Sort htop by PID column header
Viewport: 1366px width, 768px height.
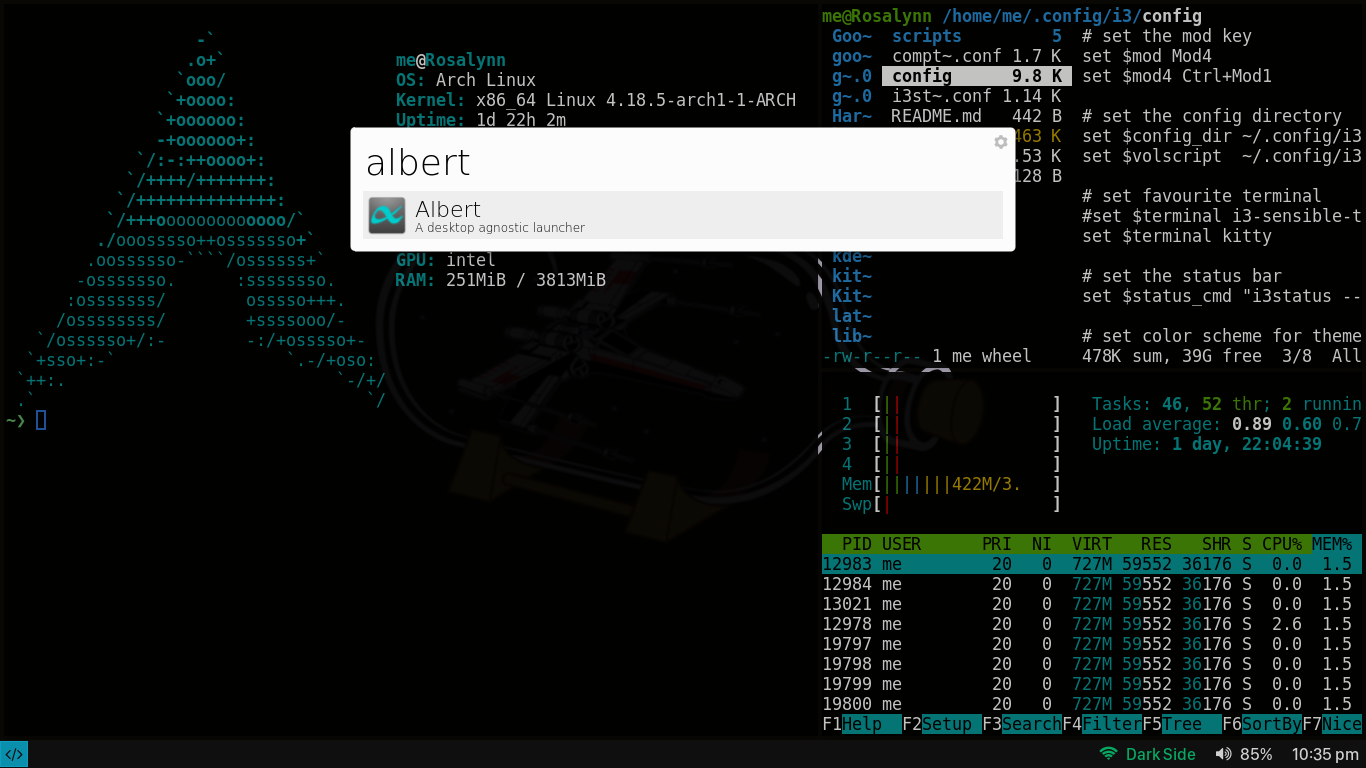pos(857,544)
